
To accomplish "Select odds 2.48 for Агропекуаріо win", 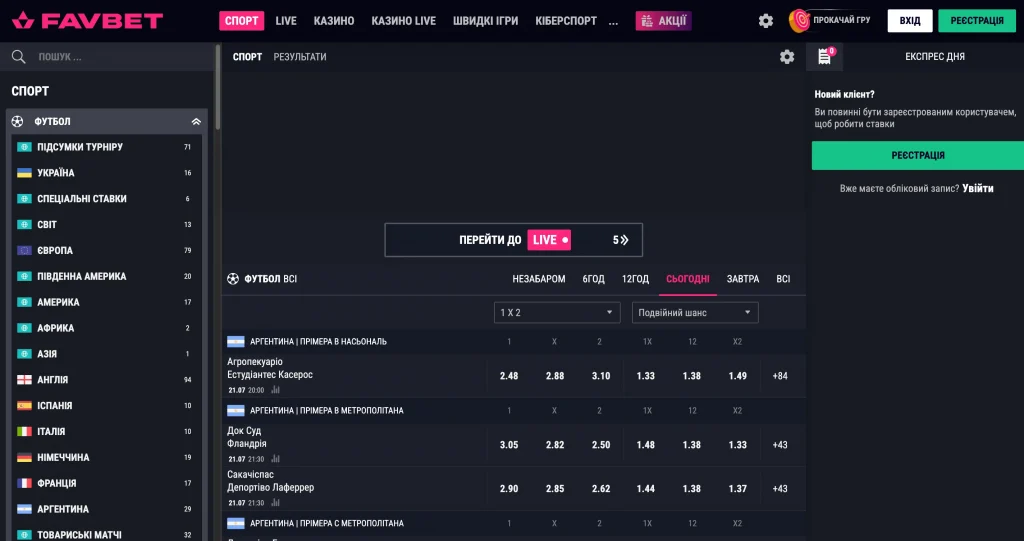I will click(509, 376).
